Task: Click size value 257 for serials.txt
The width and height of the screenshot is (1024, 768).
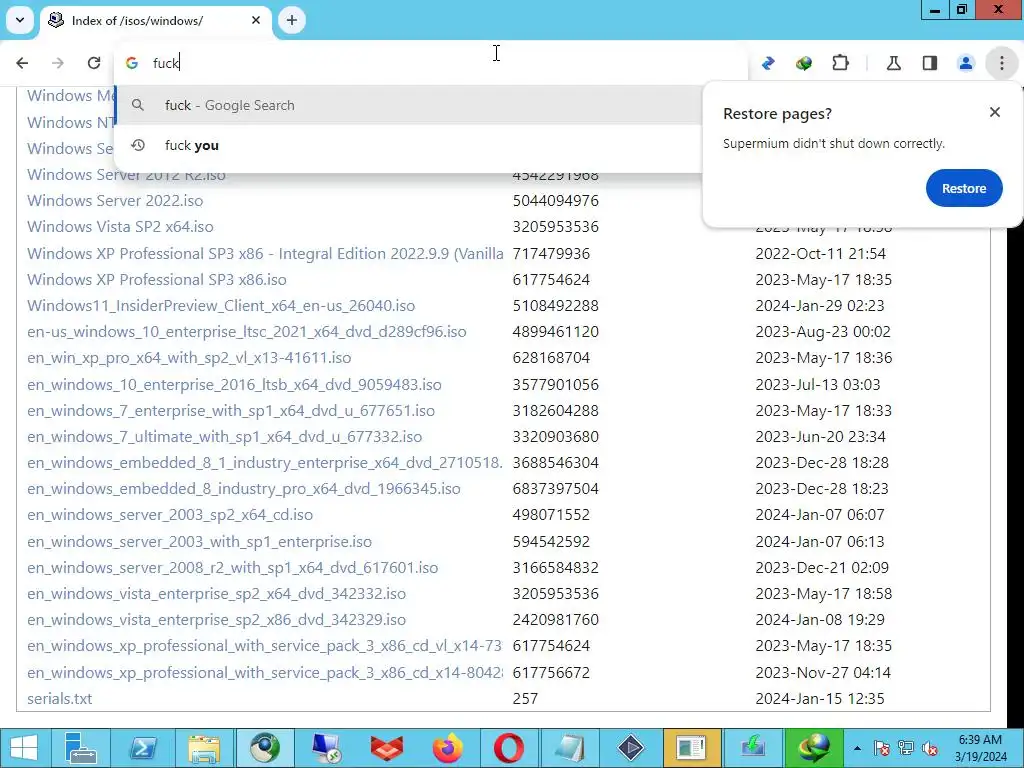Action: [x=525, y=699]
